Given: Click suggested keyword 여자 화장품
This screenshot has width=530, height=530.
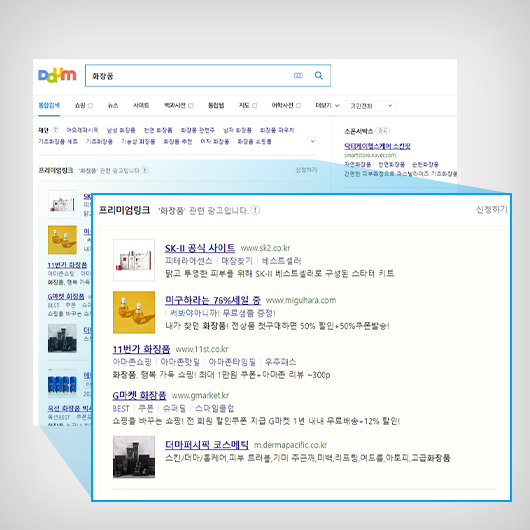Looking at the screenshot, I should [x=215, y=141].
